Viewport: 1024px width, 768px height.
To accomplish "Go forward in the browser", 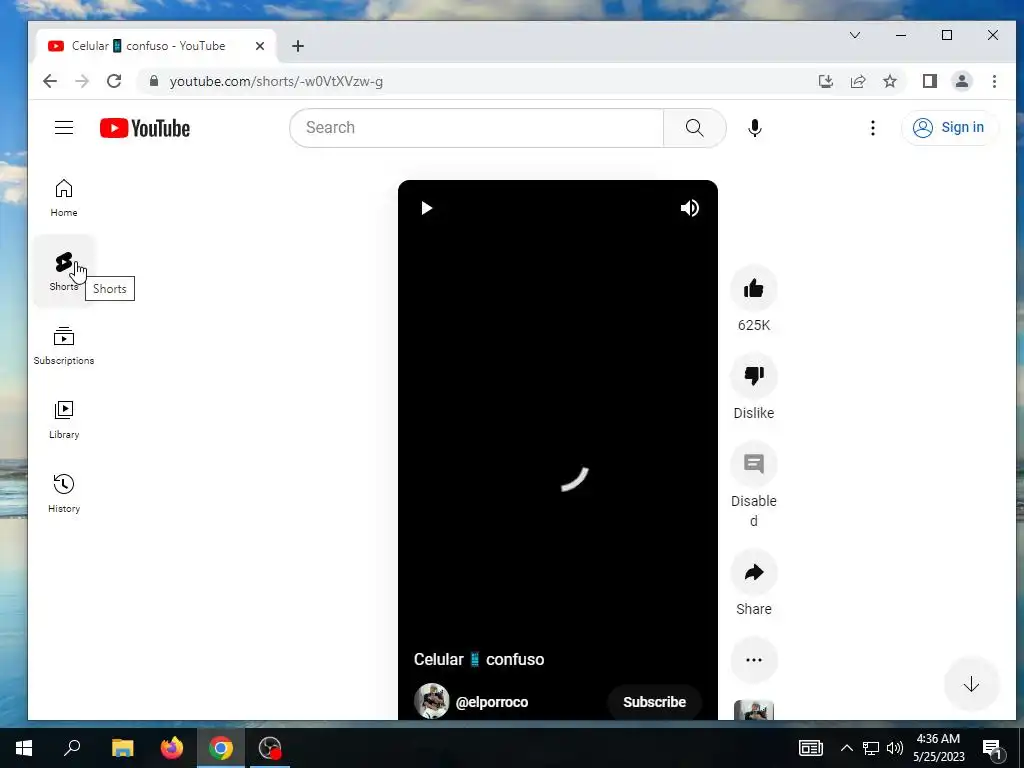I will [x=82, y=81].
